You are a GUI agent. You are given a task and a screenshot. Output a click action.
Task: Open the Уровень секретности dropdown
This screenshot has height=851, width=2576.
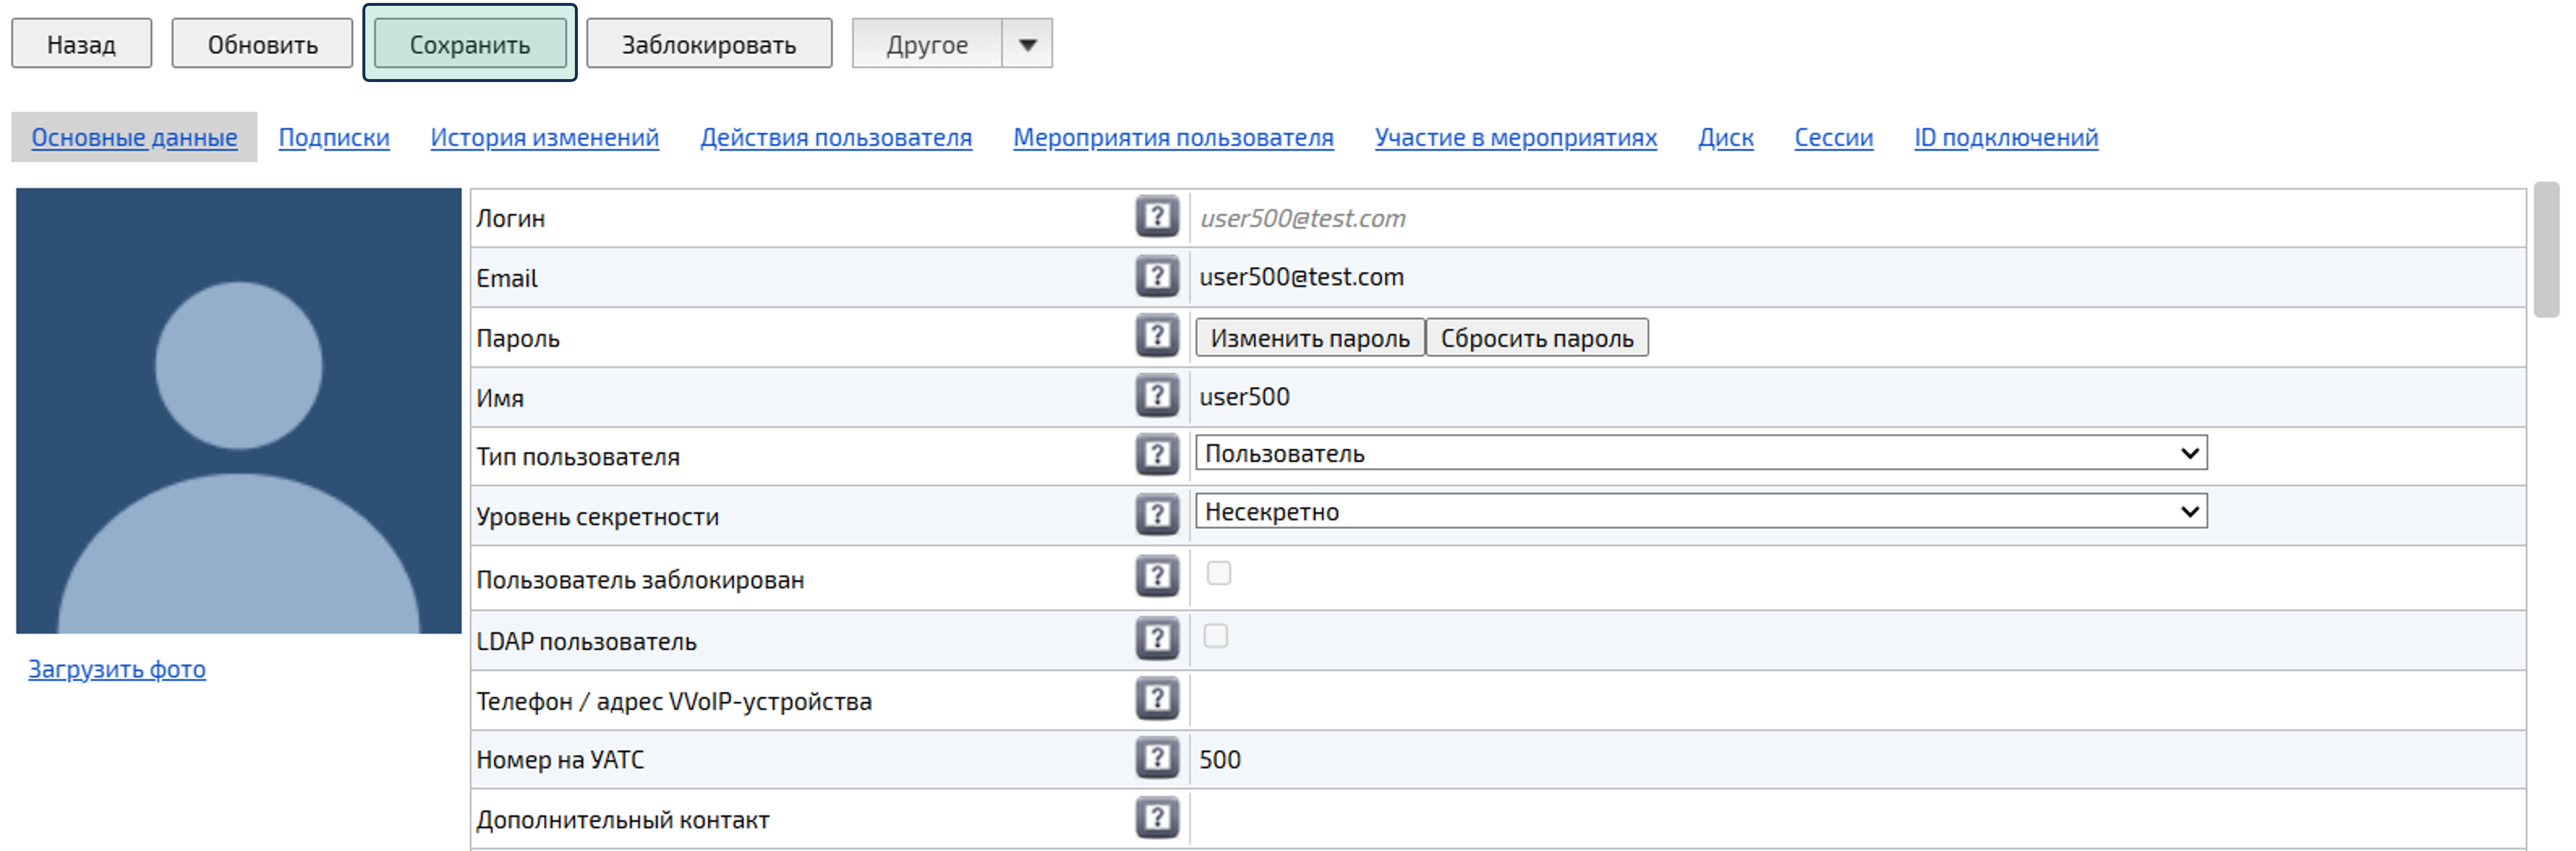point(1700,512)
